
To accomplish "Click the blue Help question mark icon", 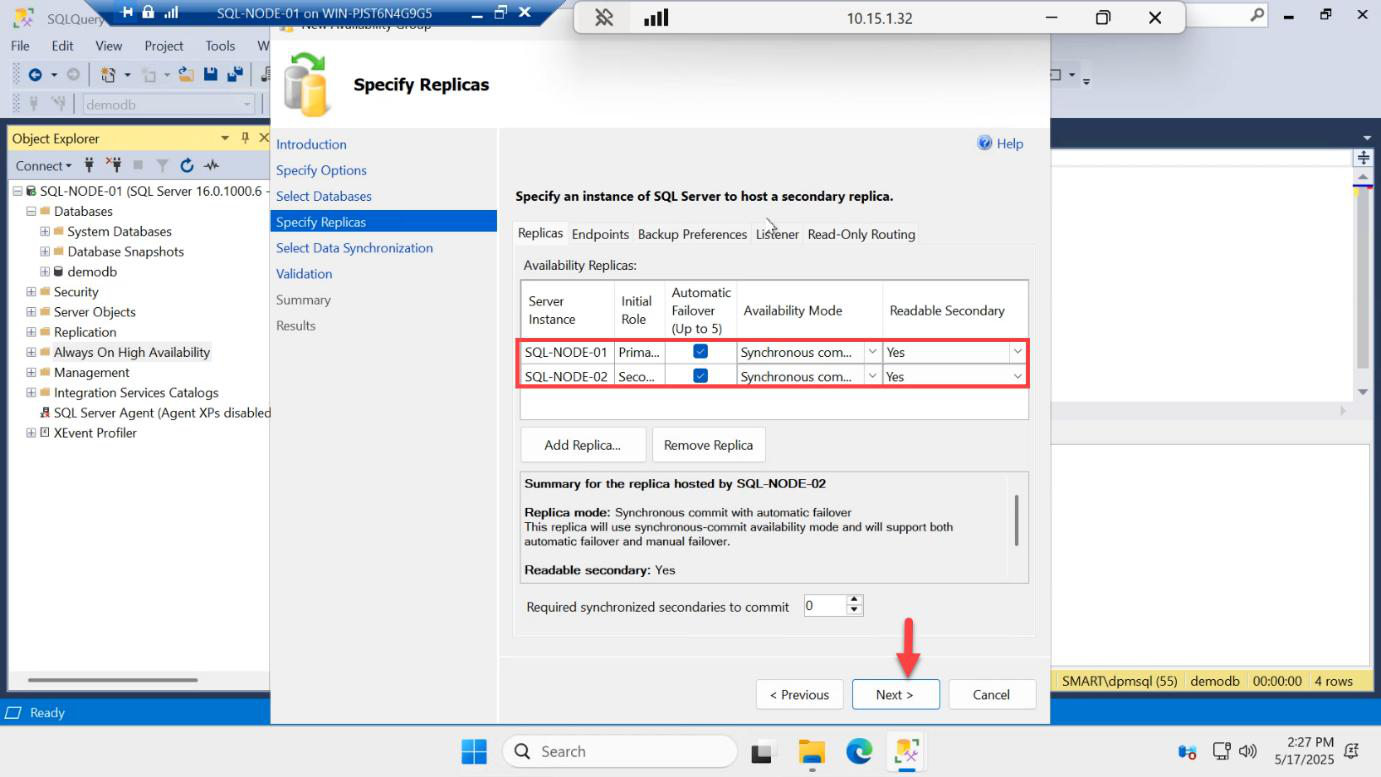I will [x=985, y=143].
